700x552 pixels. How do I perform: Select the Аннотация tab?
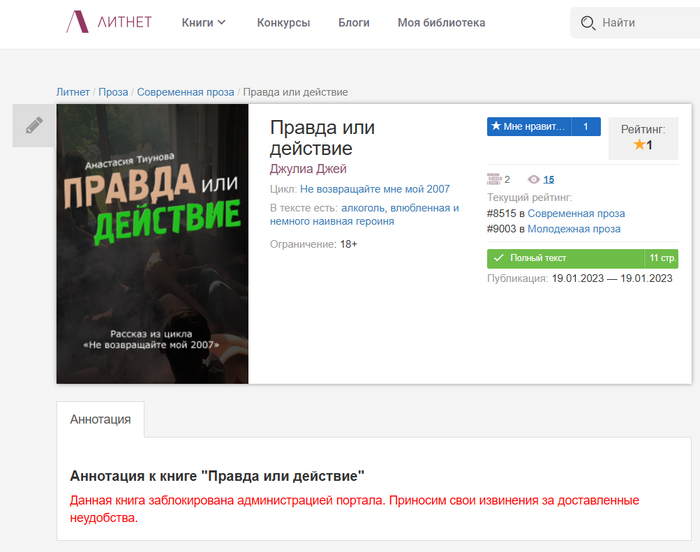[100, 419]
